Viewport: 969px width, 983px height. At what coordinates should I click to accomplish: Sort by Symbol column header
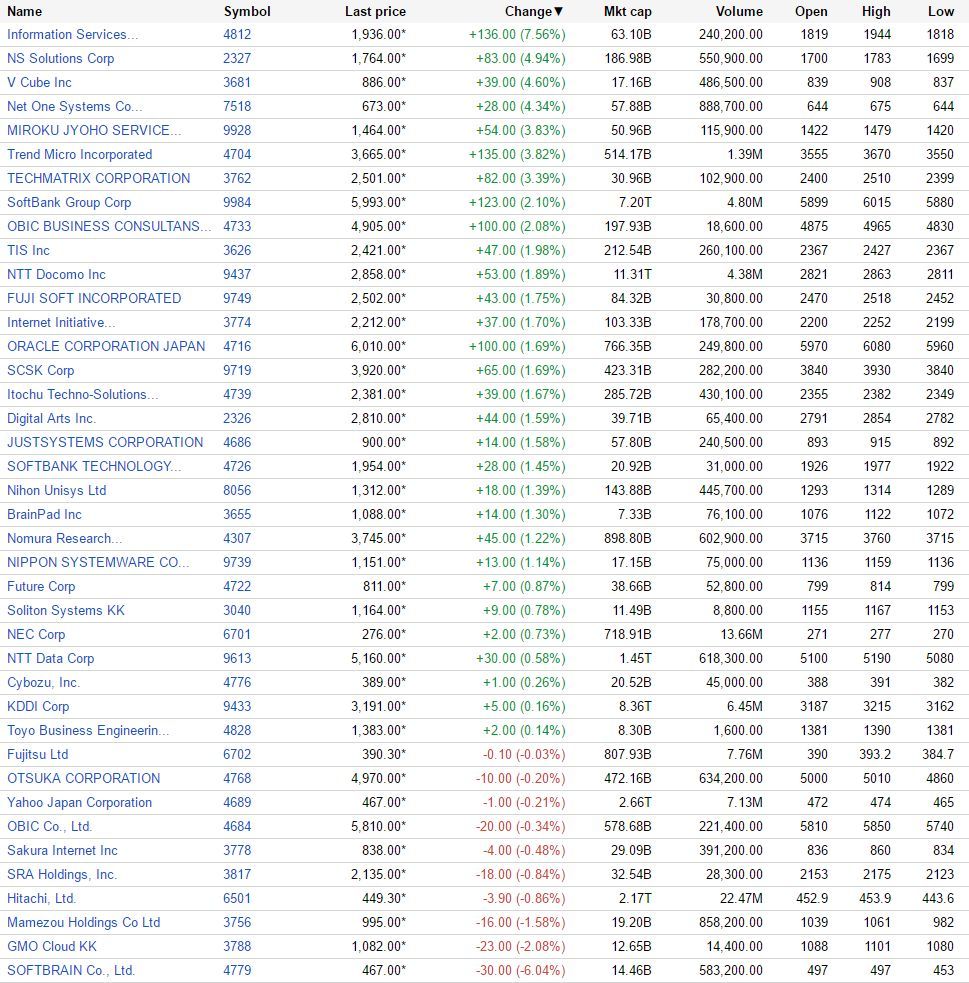(x=247, y=11)
